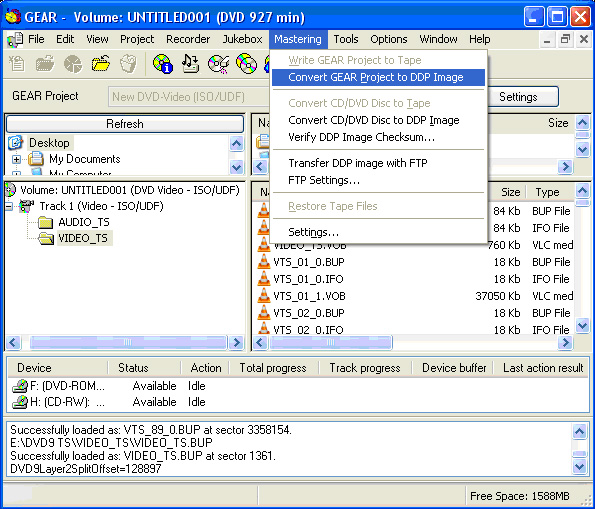Click the Free Space: 1588MB status text
Screen dimensions: 595x509
tap(519, 496)
